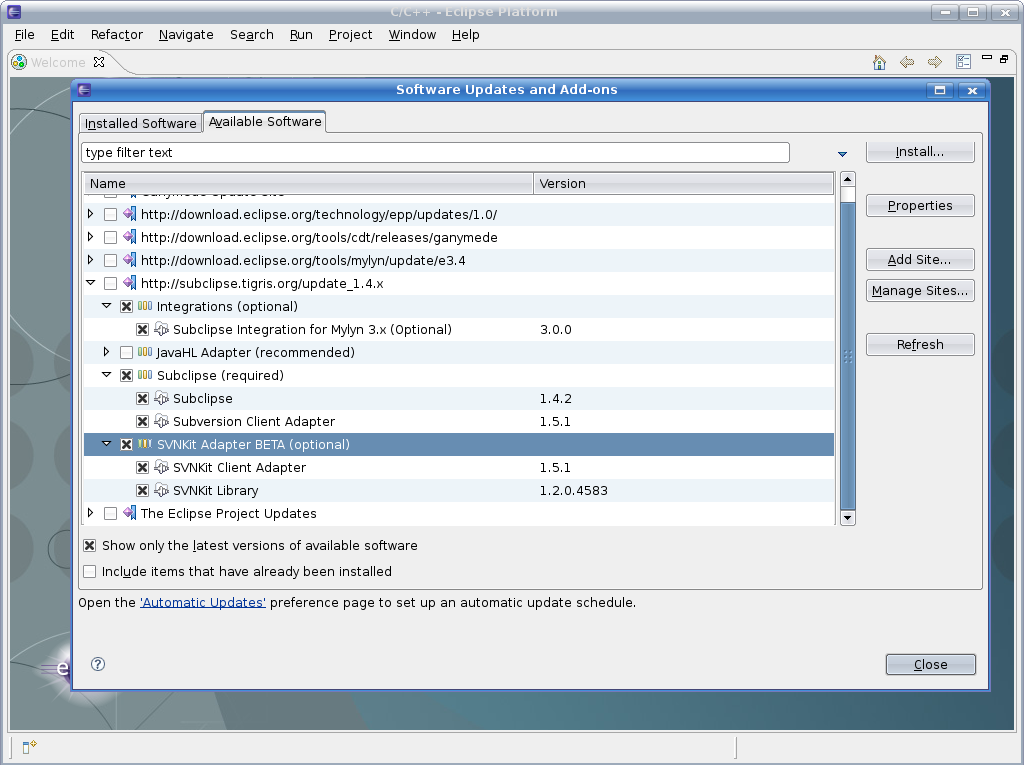Open help with the question mark icon
The height and width of the screenshot is (765, 1024).
click(x=98, y=664)
